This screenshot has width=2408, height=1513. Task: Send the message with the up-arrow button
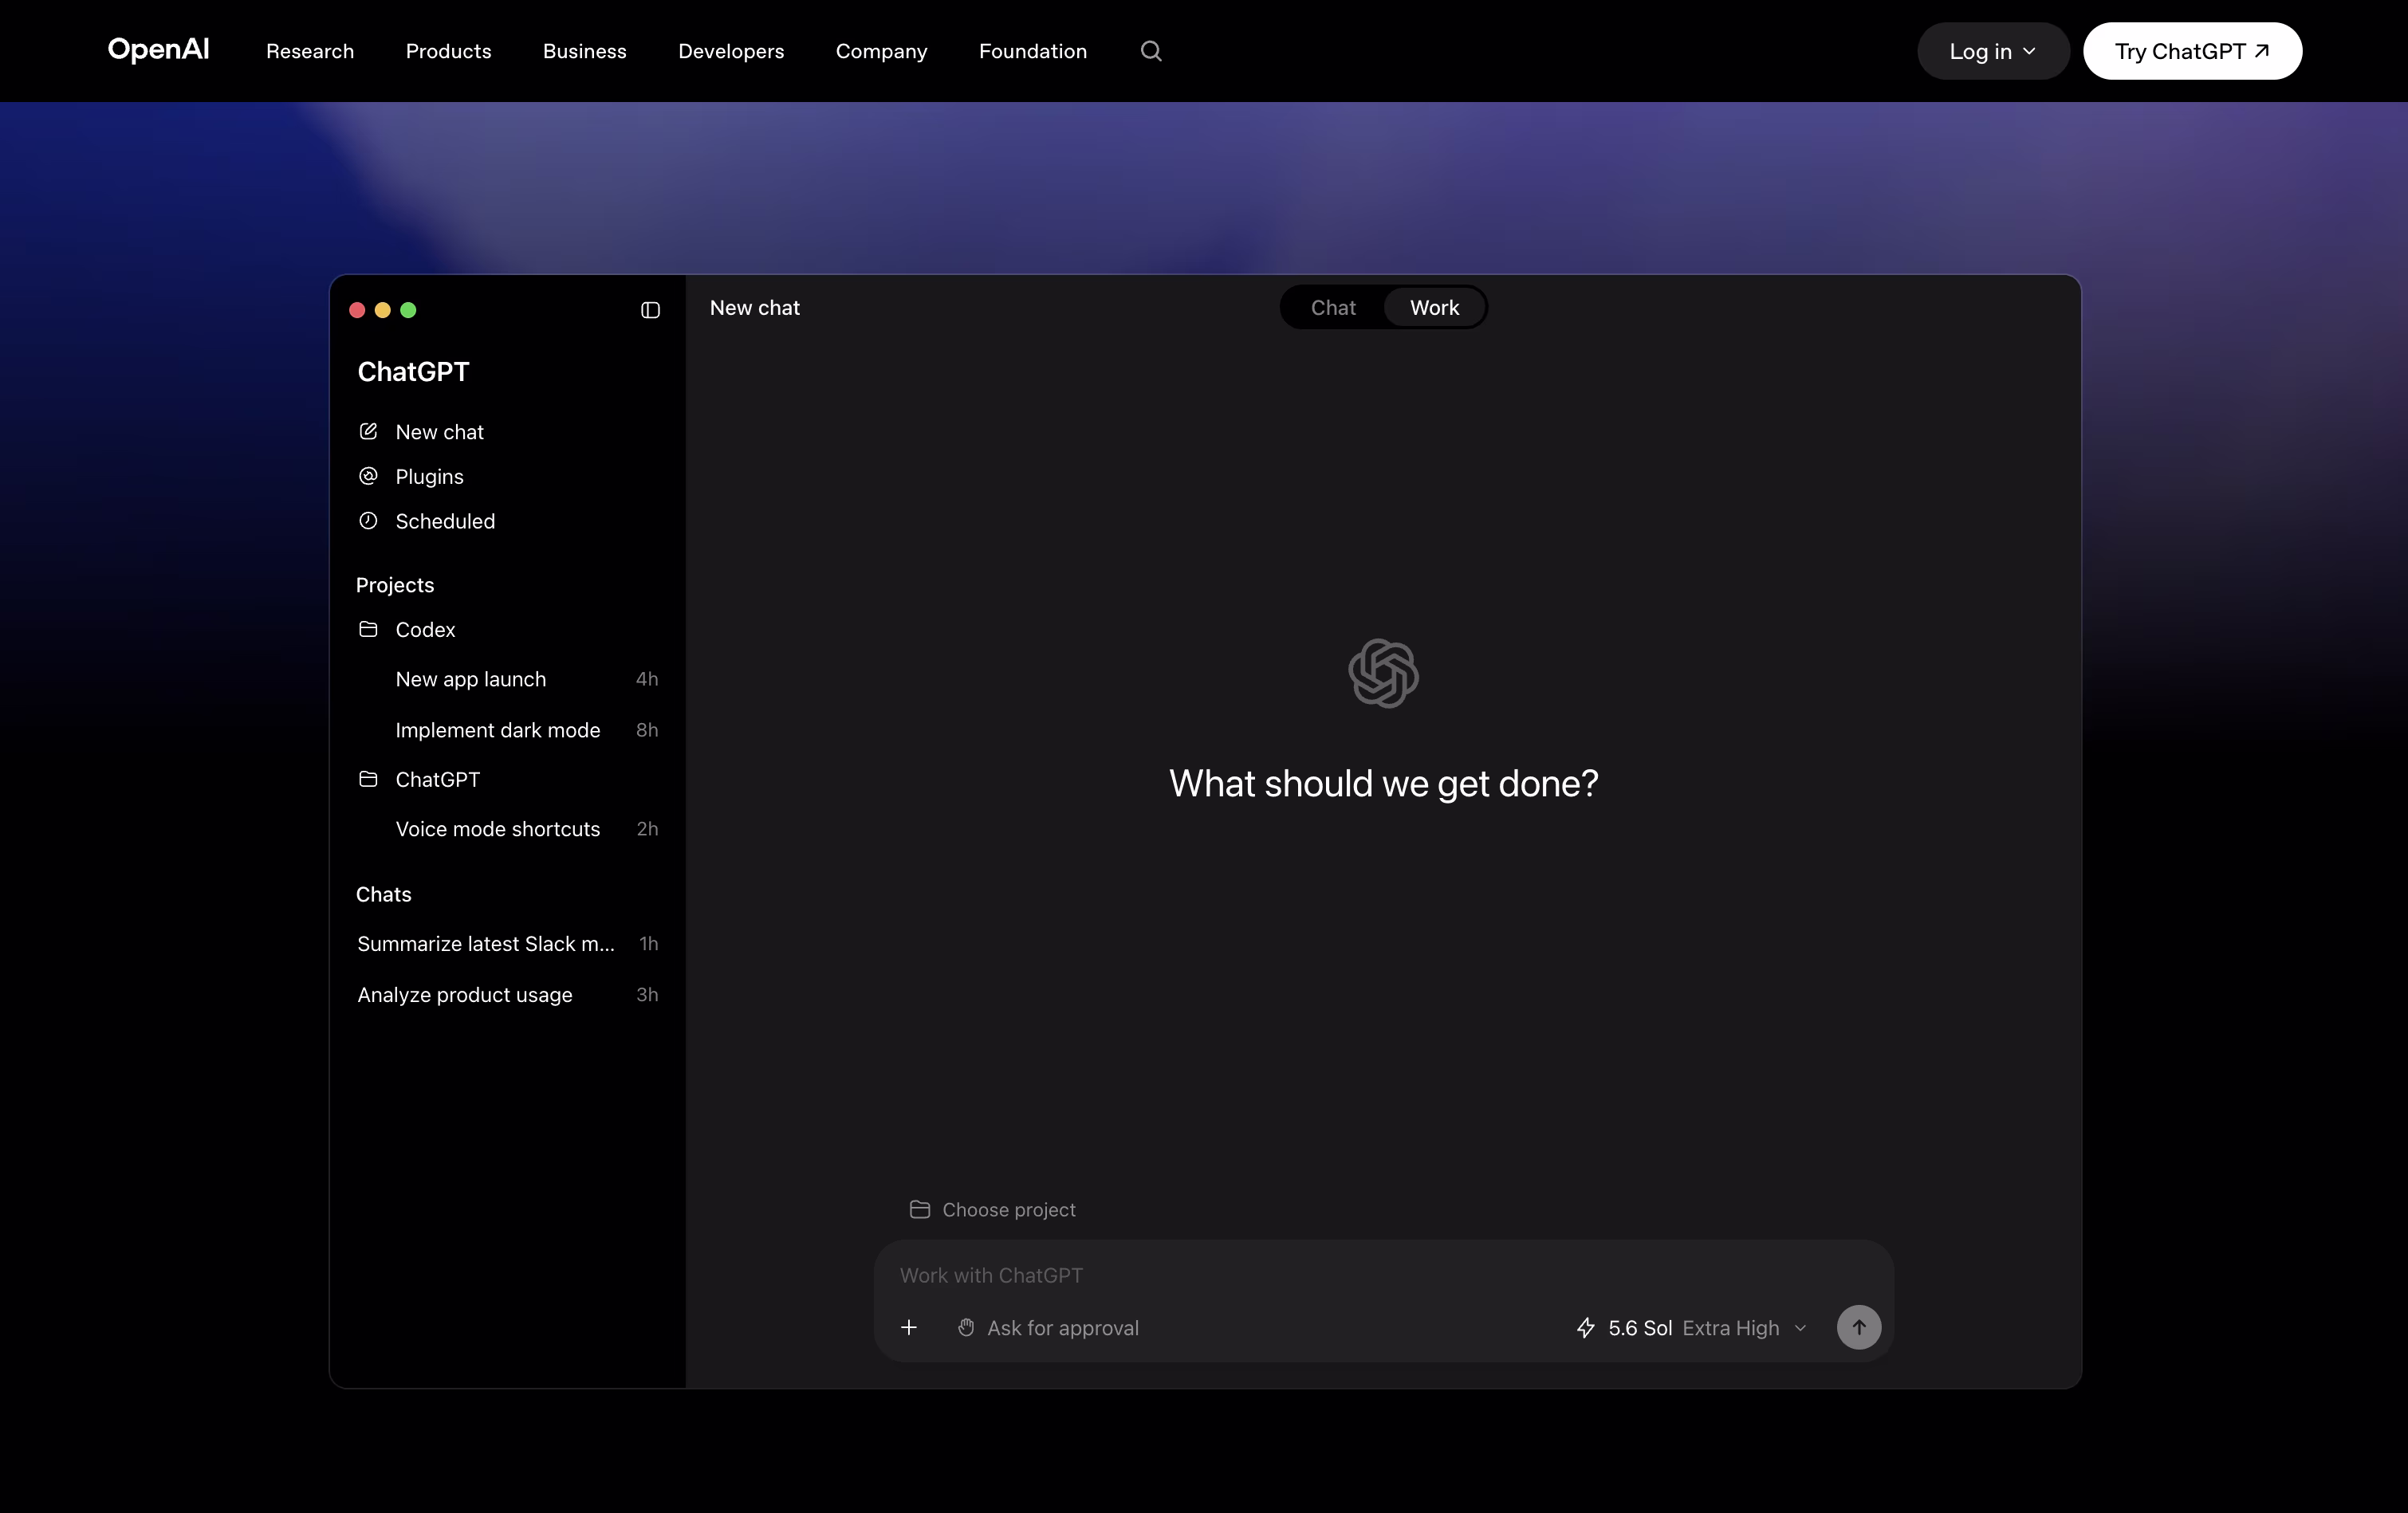[x=1858, y=1327]
